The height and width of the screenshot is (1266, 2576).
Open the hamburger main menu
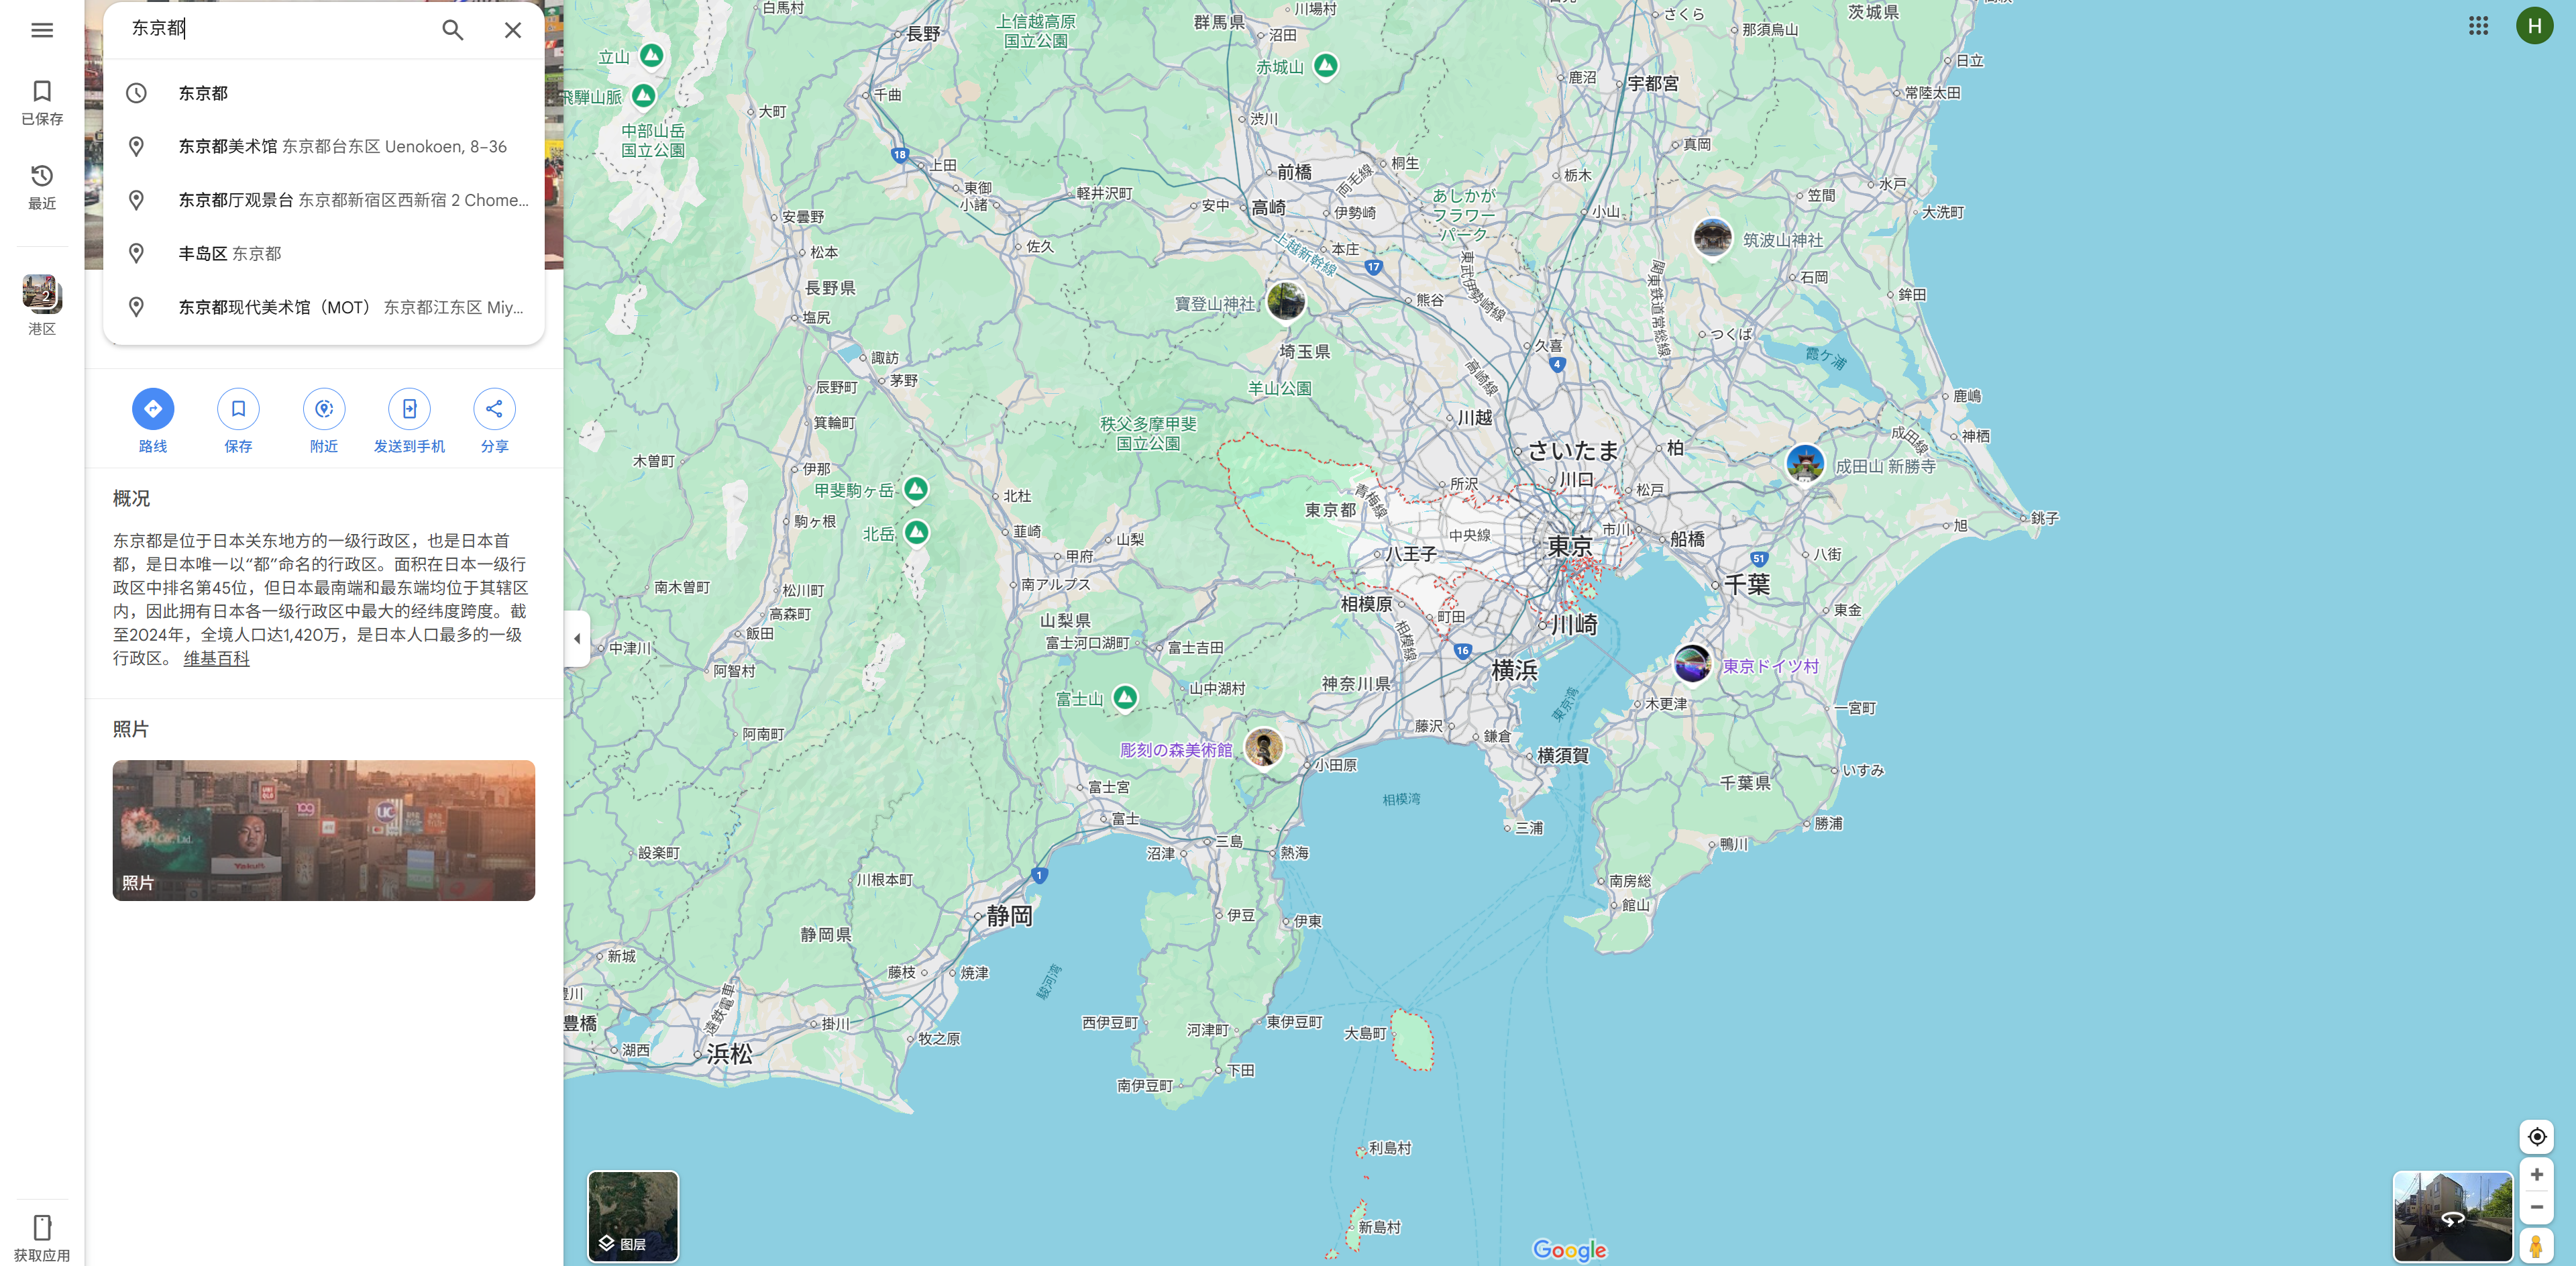click(x=42, y=30)
